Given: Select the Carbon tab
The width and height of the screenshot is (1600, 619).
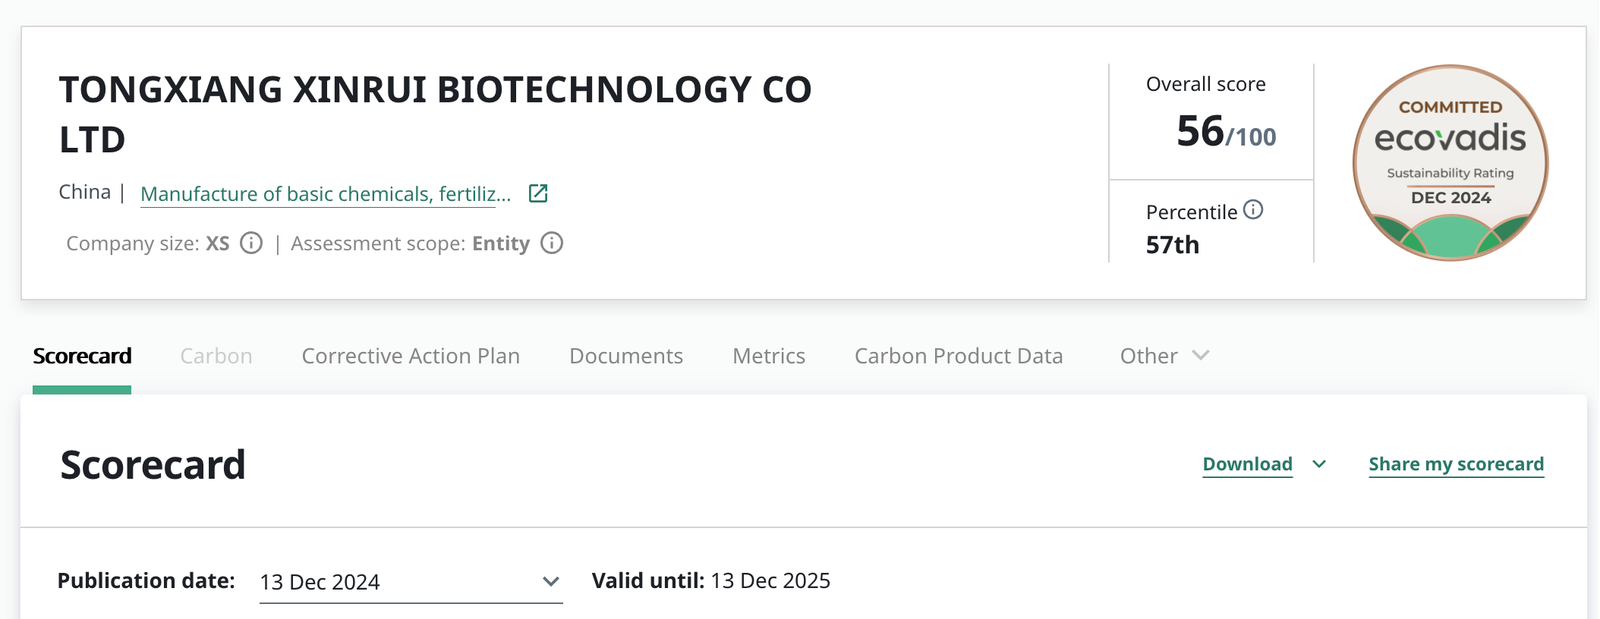Looking at the screenshot, I should pyautogui.click(x=216, y=356).
